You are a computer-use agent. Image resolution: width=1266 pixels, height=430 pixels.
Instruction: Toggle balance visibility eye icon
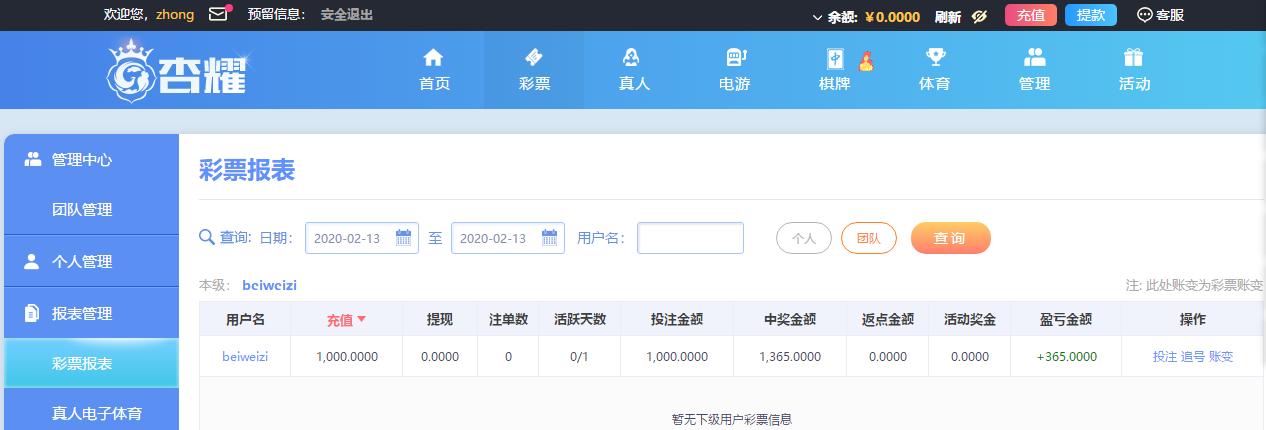coord(979,16)
